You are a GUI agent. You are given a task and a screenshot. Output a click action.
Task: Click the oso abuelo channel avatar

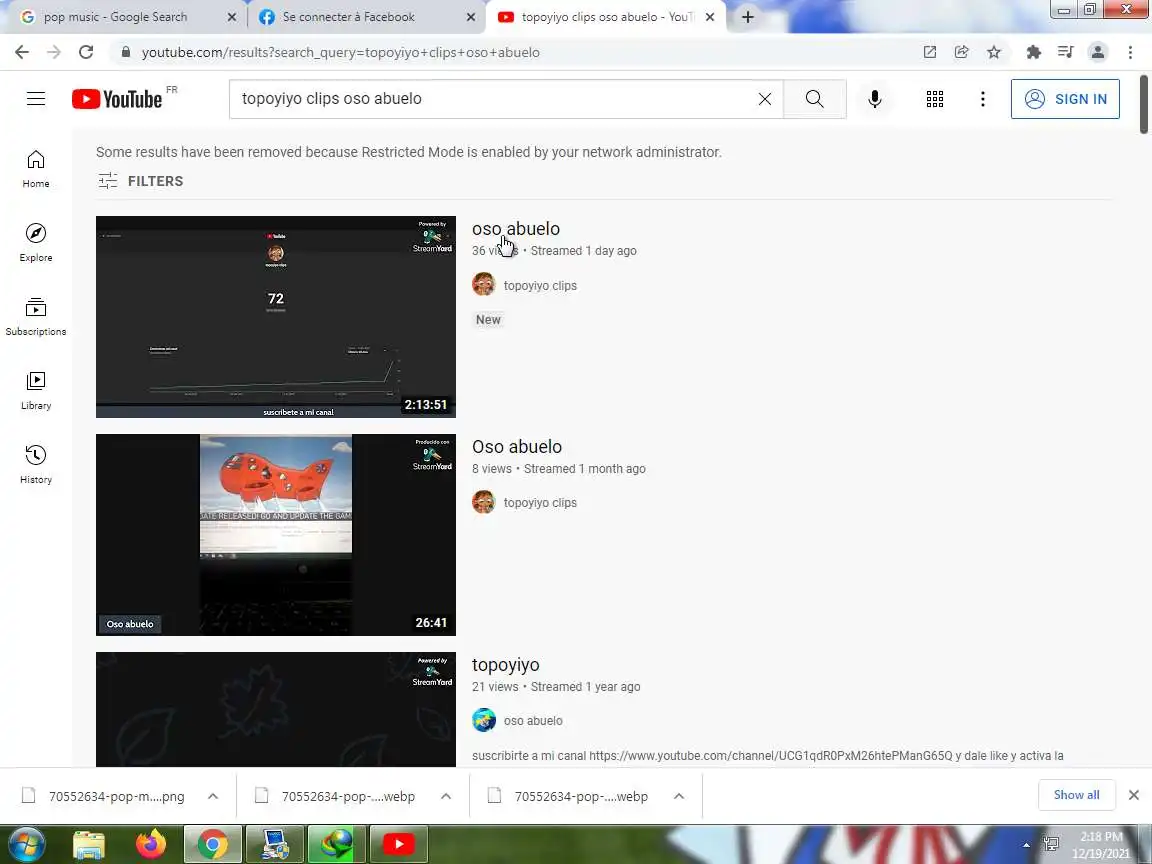(483, 720)
